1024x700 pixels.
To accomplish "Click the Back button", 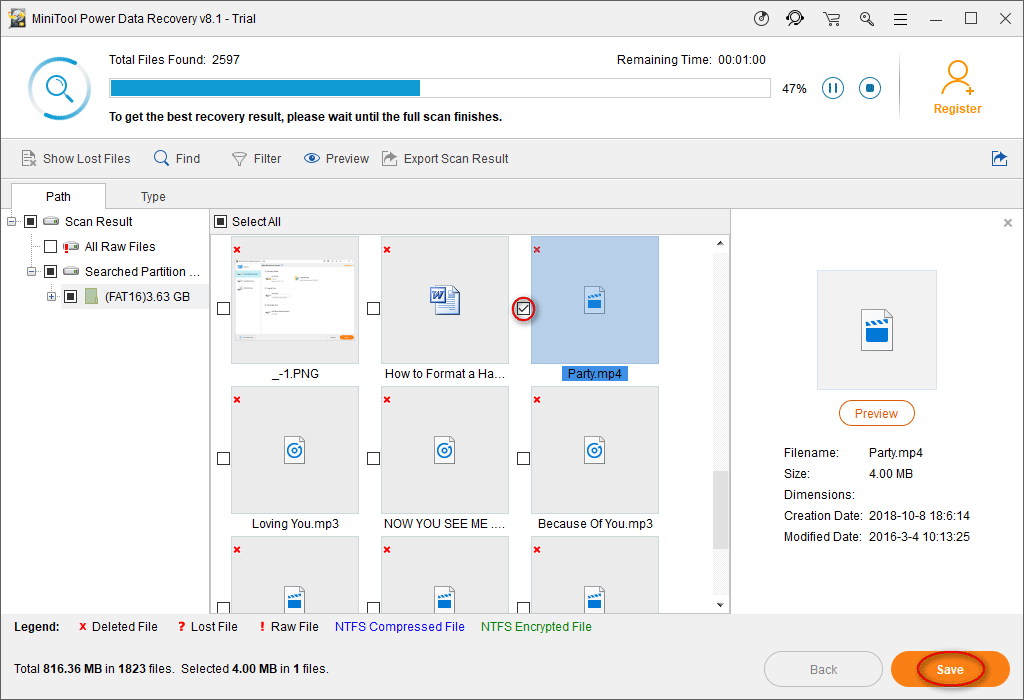I will click(823, 669).
